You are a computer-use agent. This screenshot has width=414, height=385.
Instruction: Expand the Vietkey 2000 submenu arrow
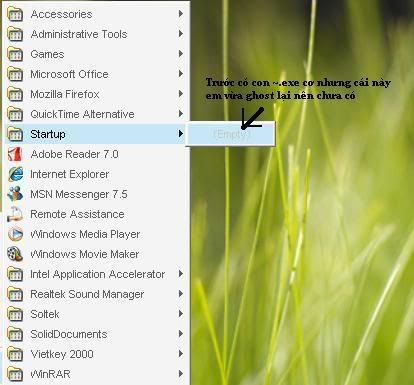point(181,354)
